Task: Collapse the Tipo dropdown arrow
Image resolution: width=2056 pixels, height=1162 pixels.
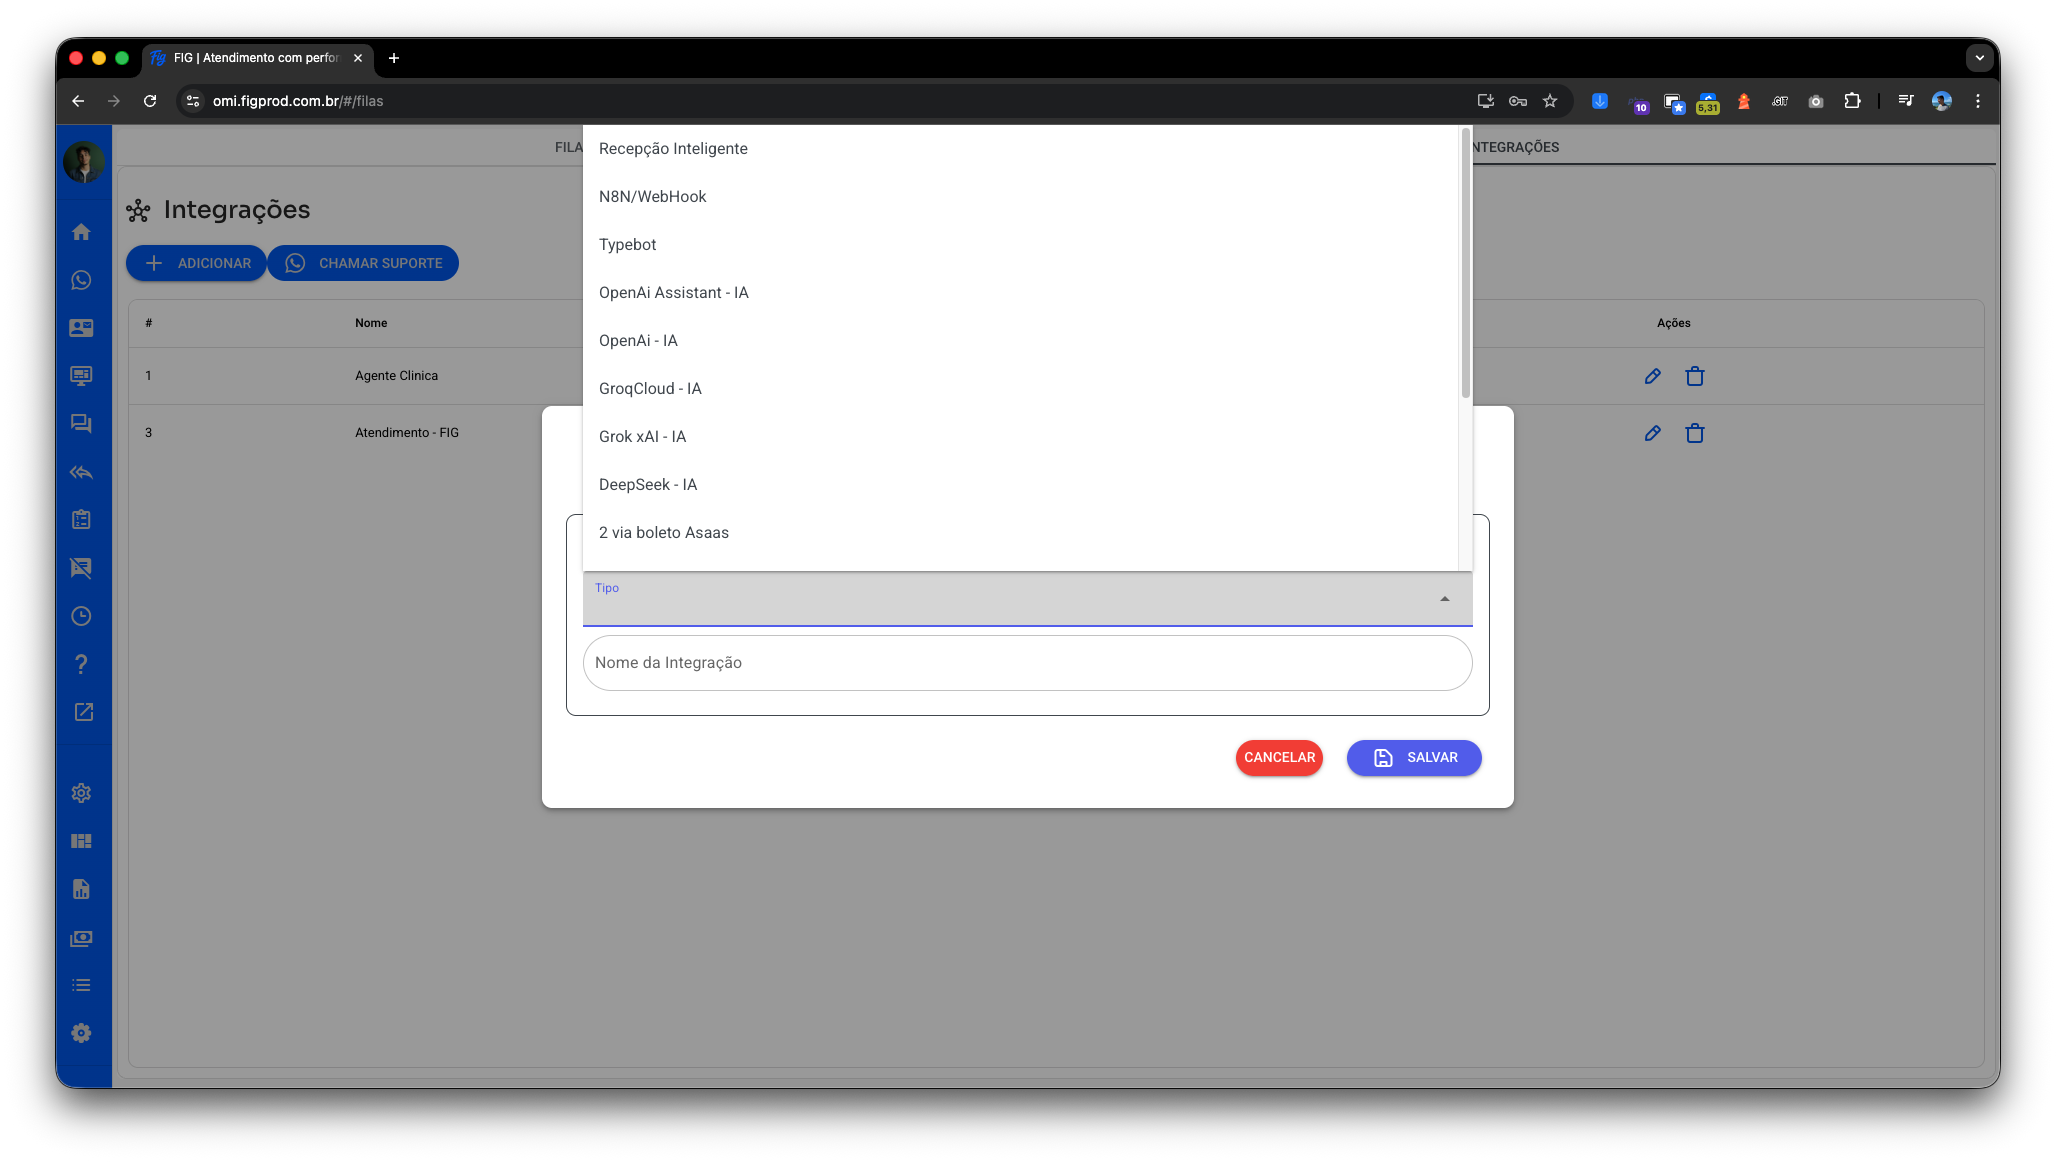Action: click(x=1444, y=599)
